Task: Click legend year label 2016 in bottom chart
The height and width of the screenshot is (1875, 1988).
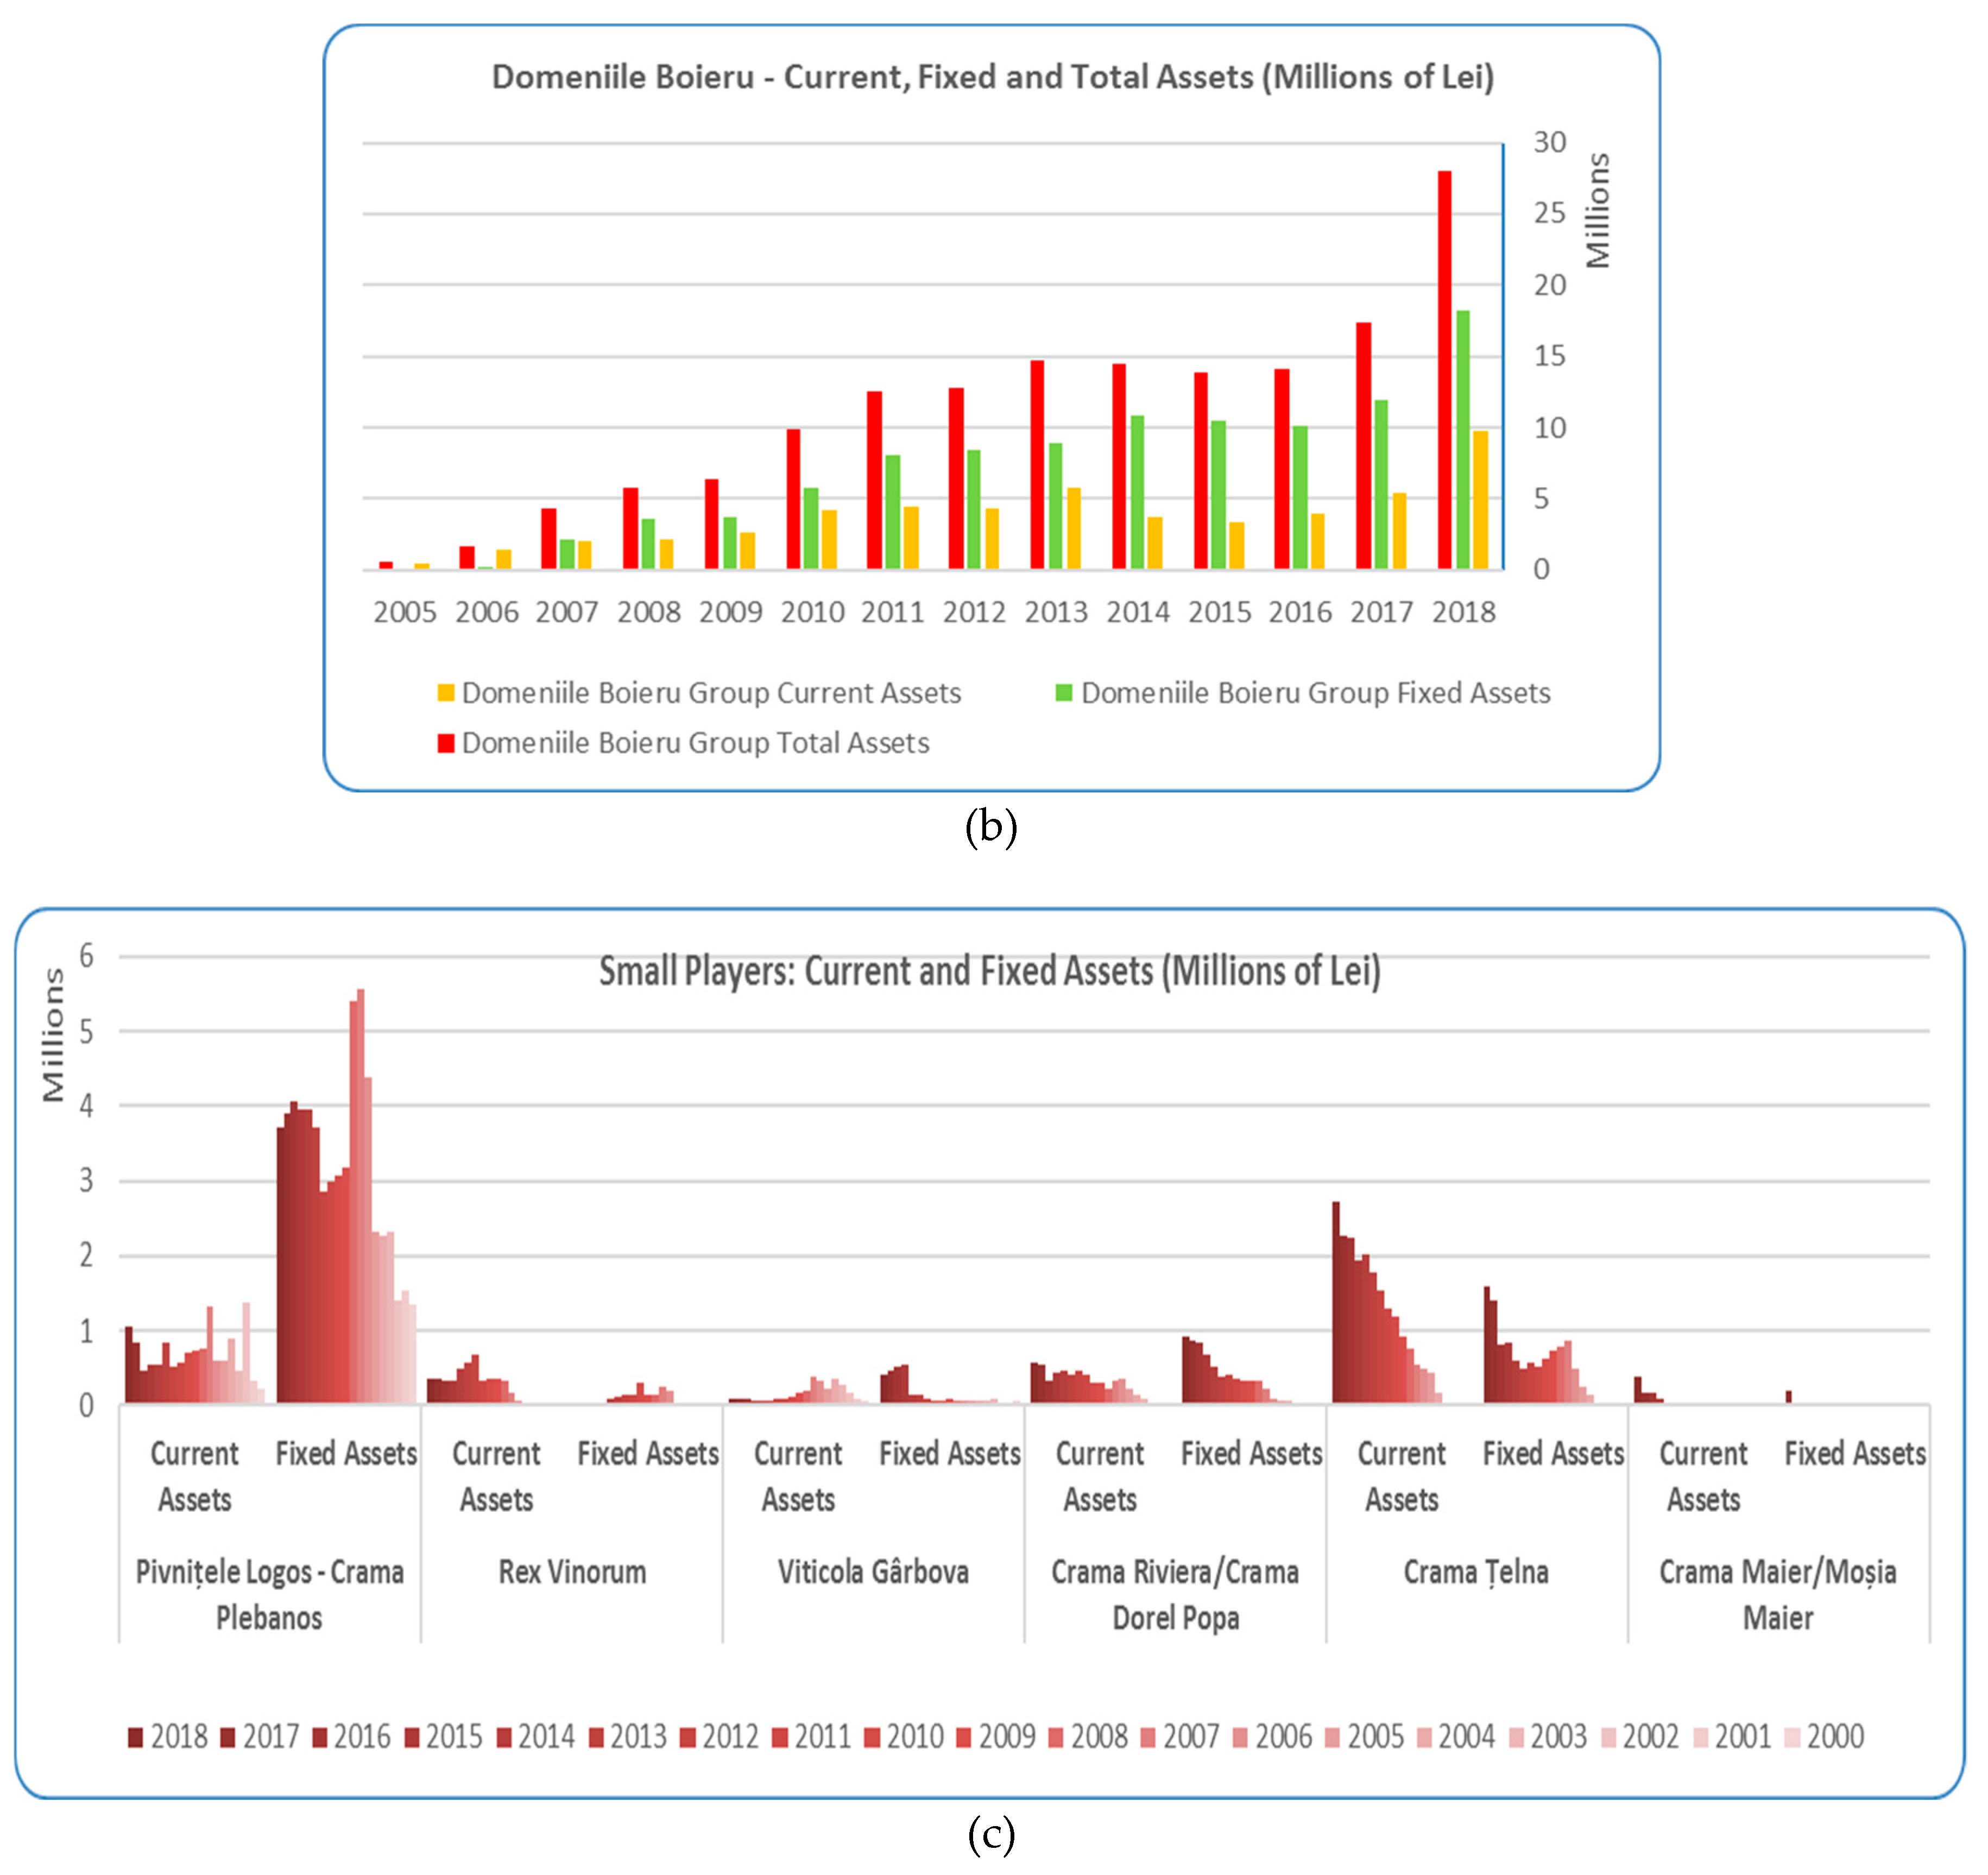Action: click(x=362, y=1737)
